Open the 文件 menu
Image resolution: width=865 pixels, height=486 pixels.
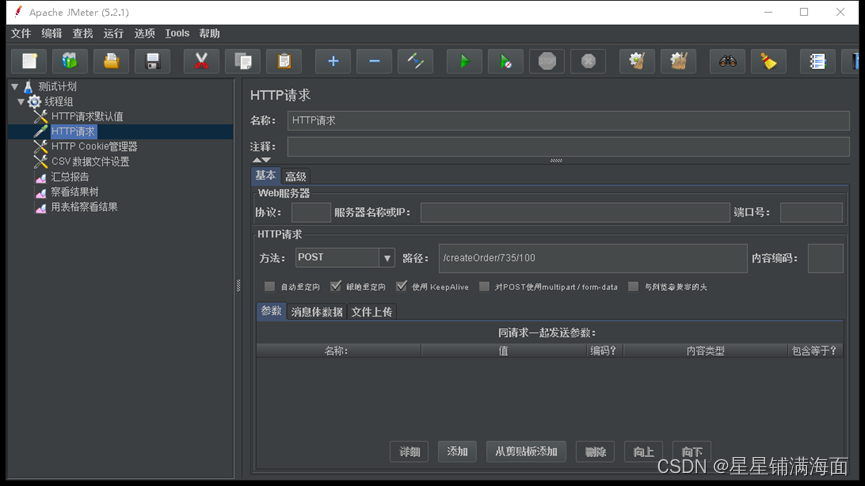[x=21, y=34]
